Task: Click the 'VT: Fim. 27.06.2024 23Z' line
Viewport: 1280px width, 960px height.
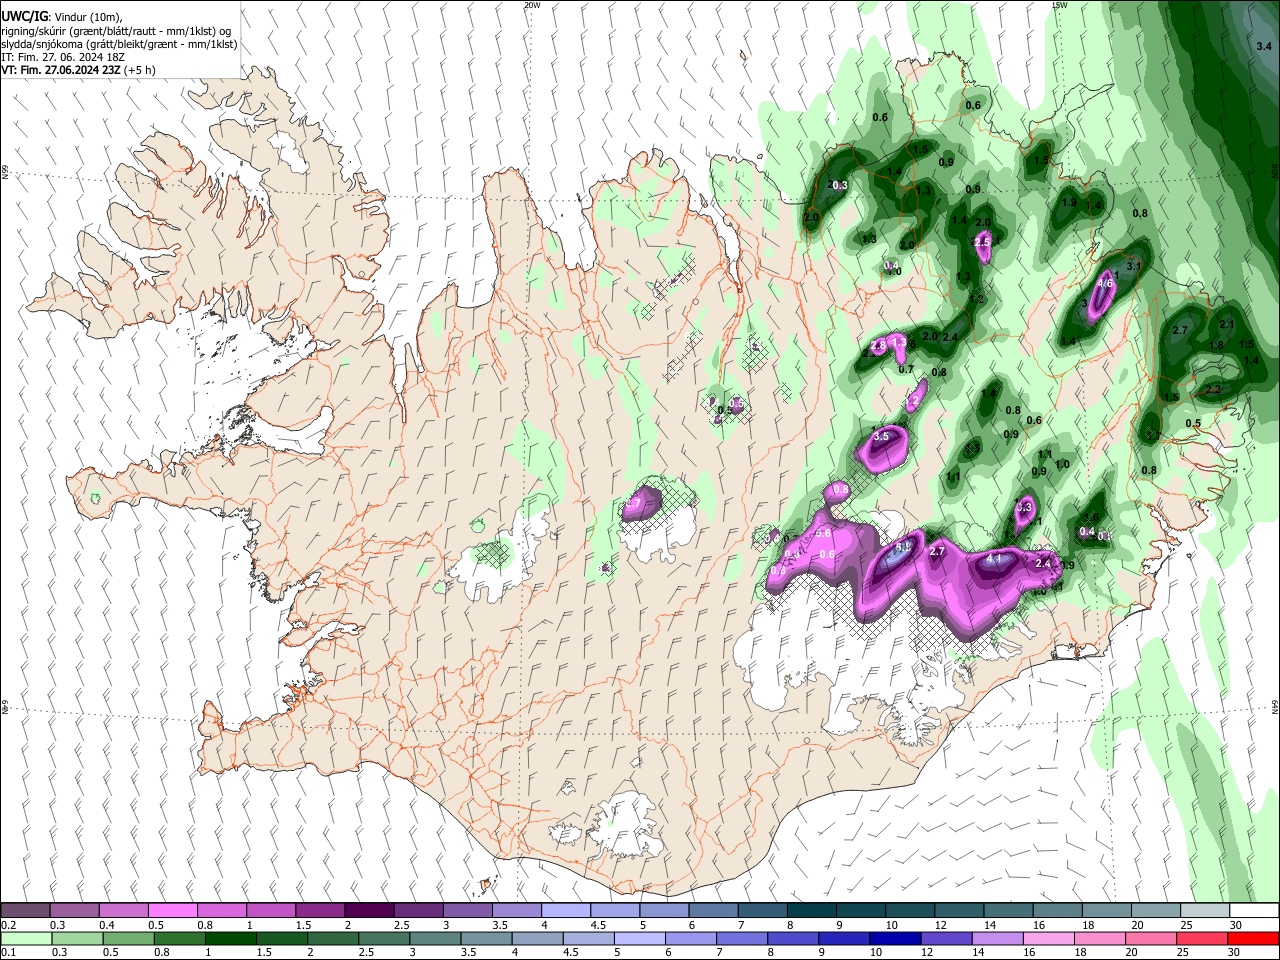Action: coord(60,70)
